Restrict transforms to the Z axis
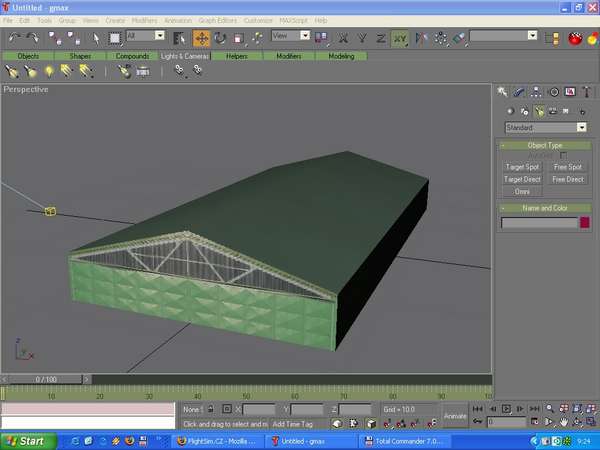 [x=381, y=38]
